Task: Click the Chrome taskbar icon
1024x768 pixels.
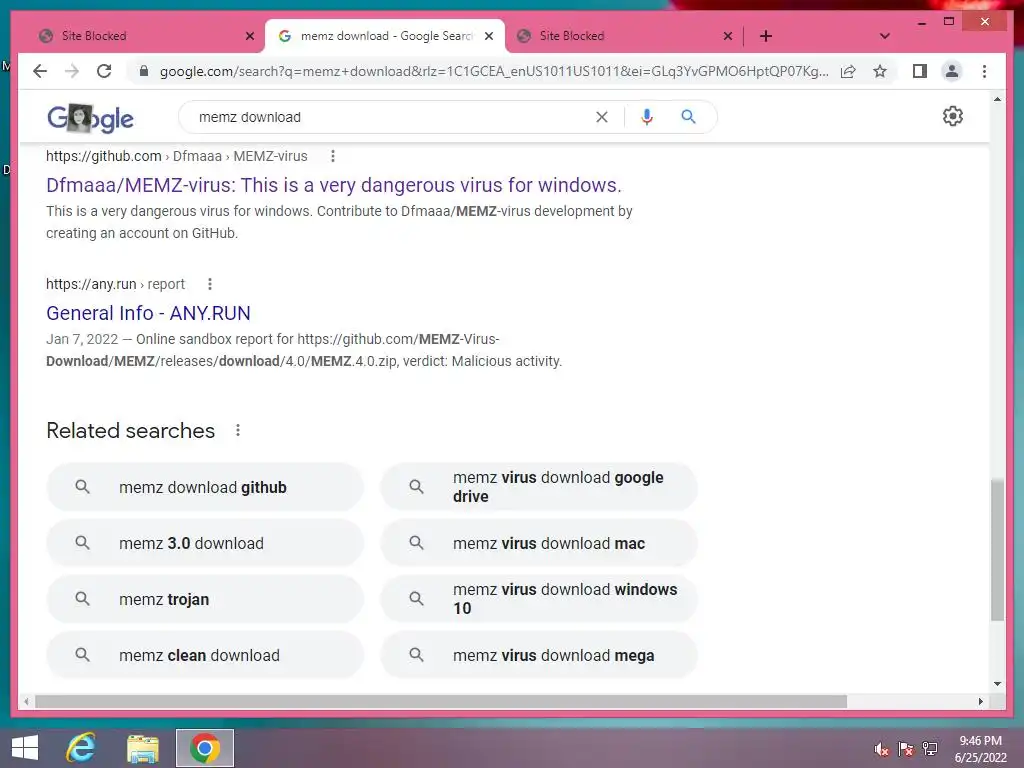Action: click(204, 748)
